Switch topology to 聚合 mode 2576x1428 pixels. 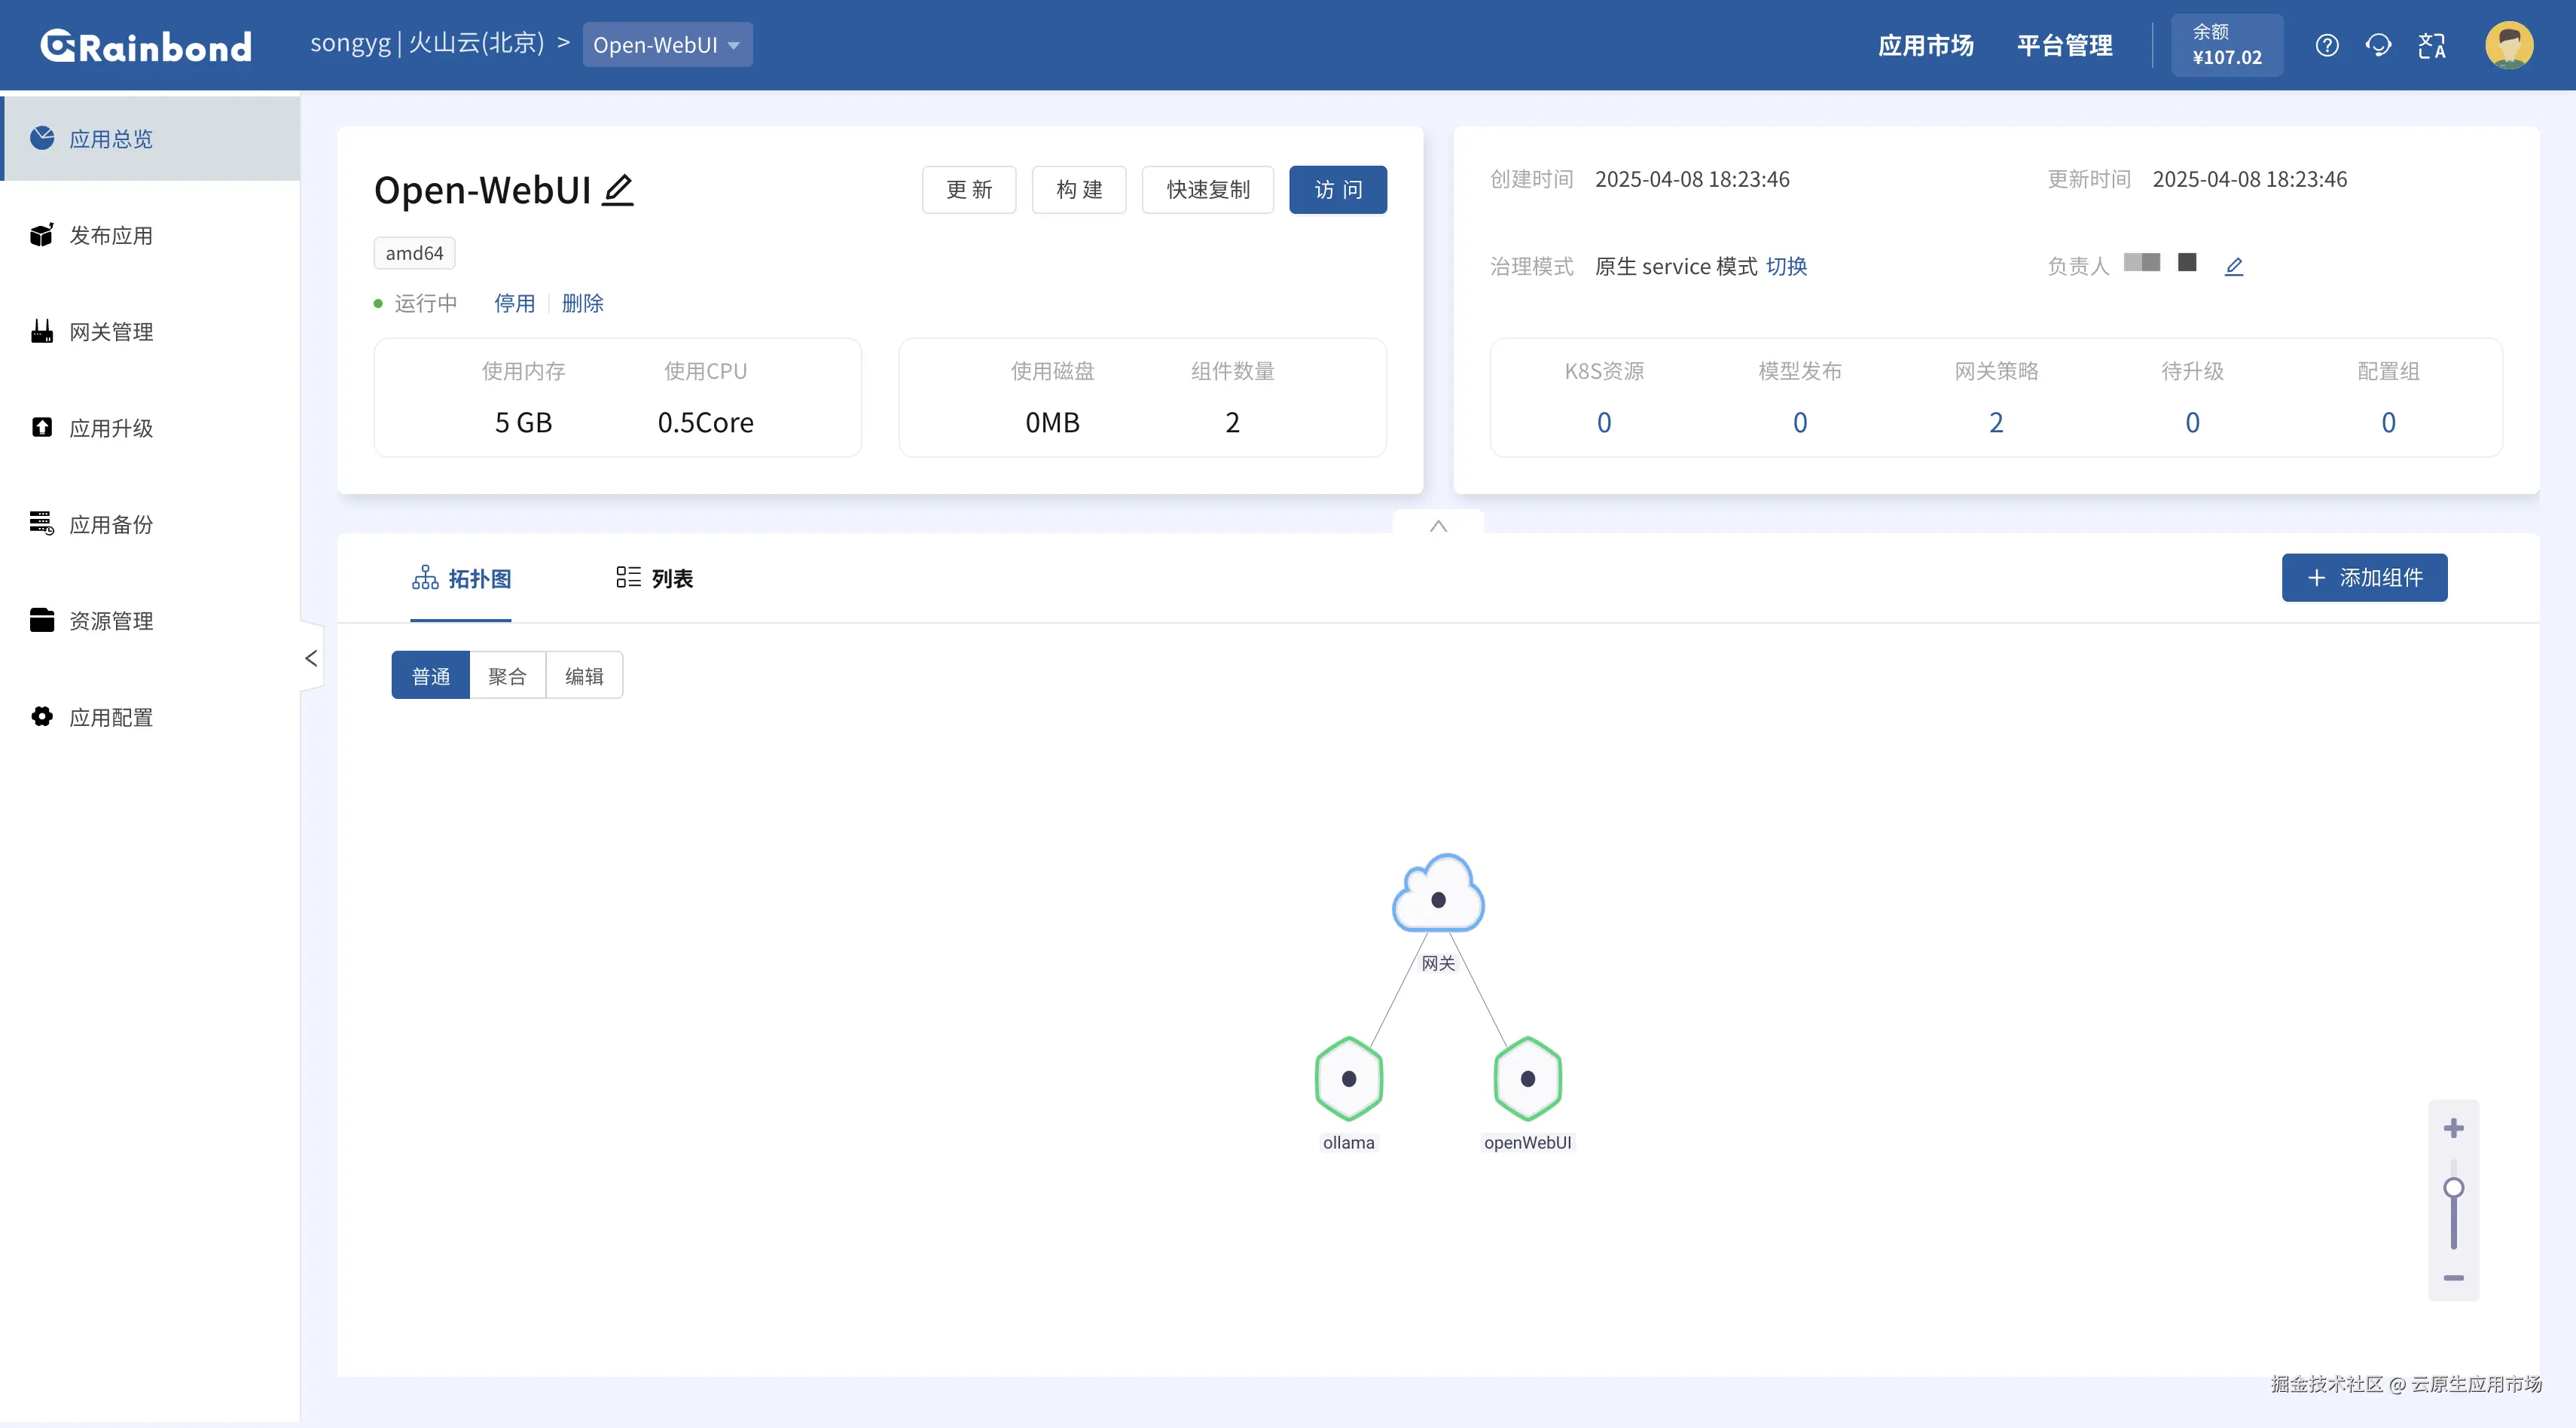(x=507, y=676)
